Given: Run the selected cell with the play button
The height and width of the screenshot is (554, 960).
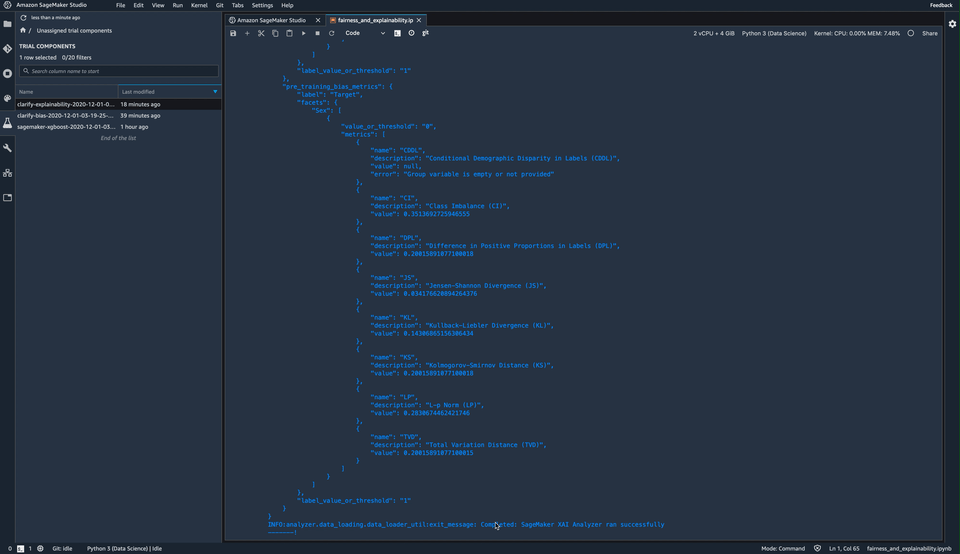Looking at the screenshot, I should click(x=303, y=33).
